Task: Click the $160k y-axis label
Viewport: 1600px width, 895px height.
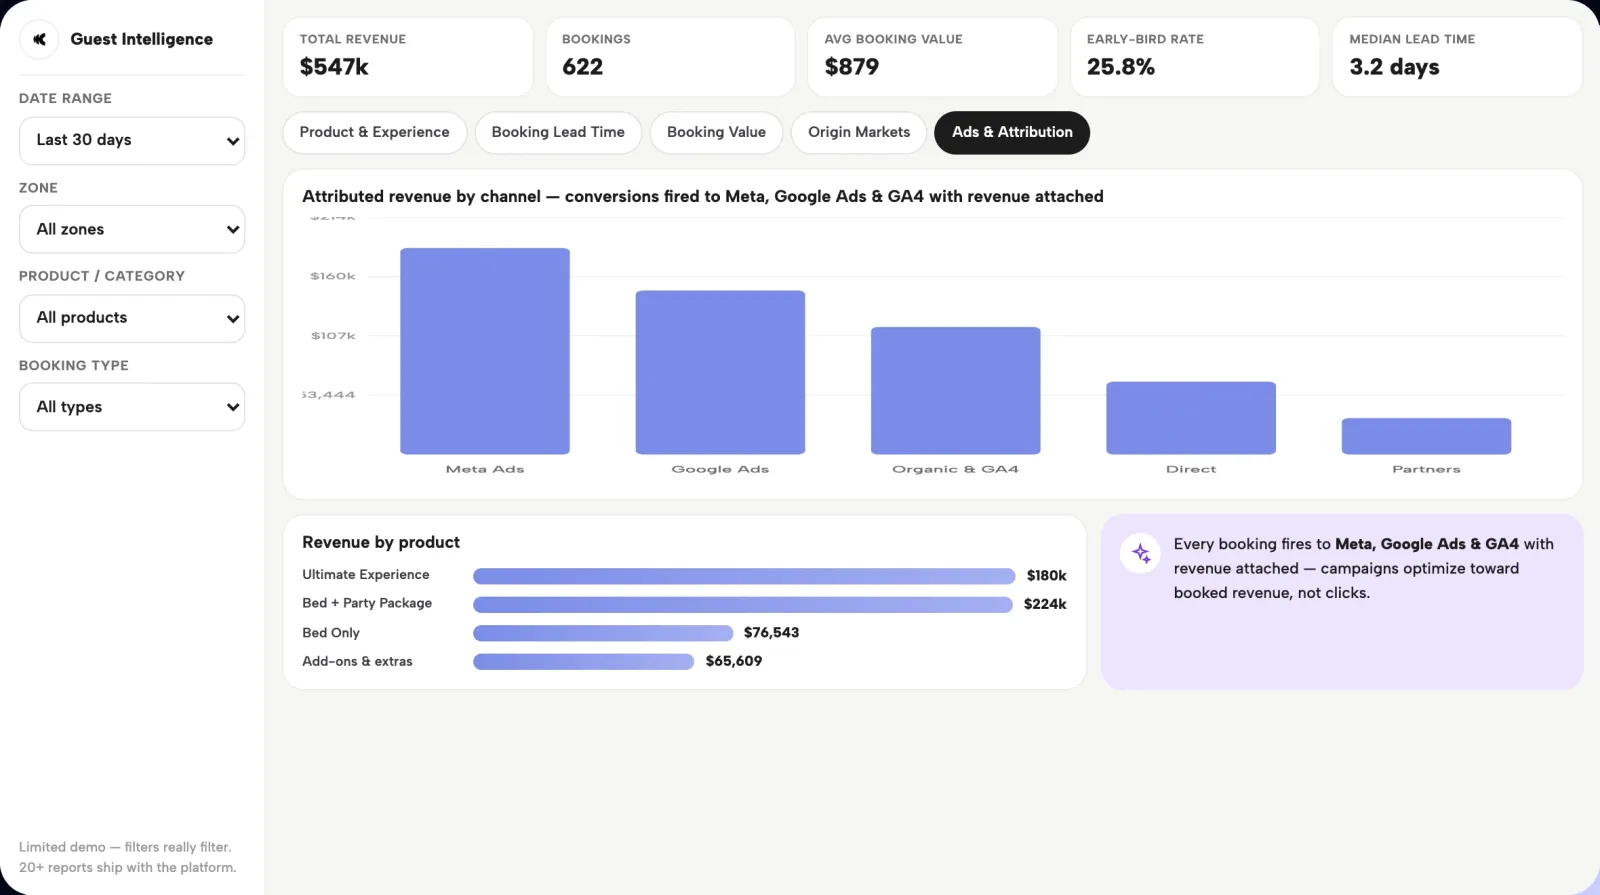Action: click(x=333, y=276)
